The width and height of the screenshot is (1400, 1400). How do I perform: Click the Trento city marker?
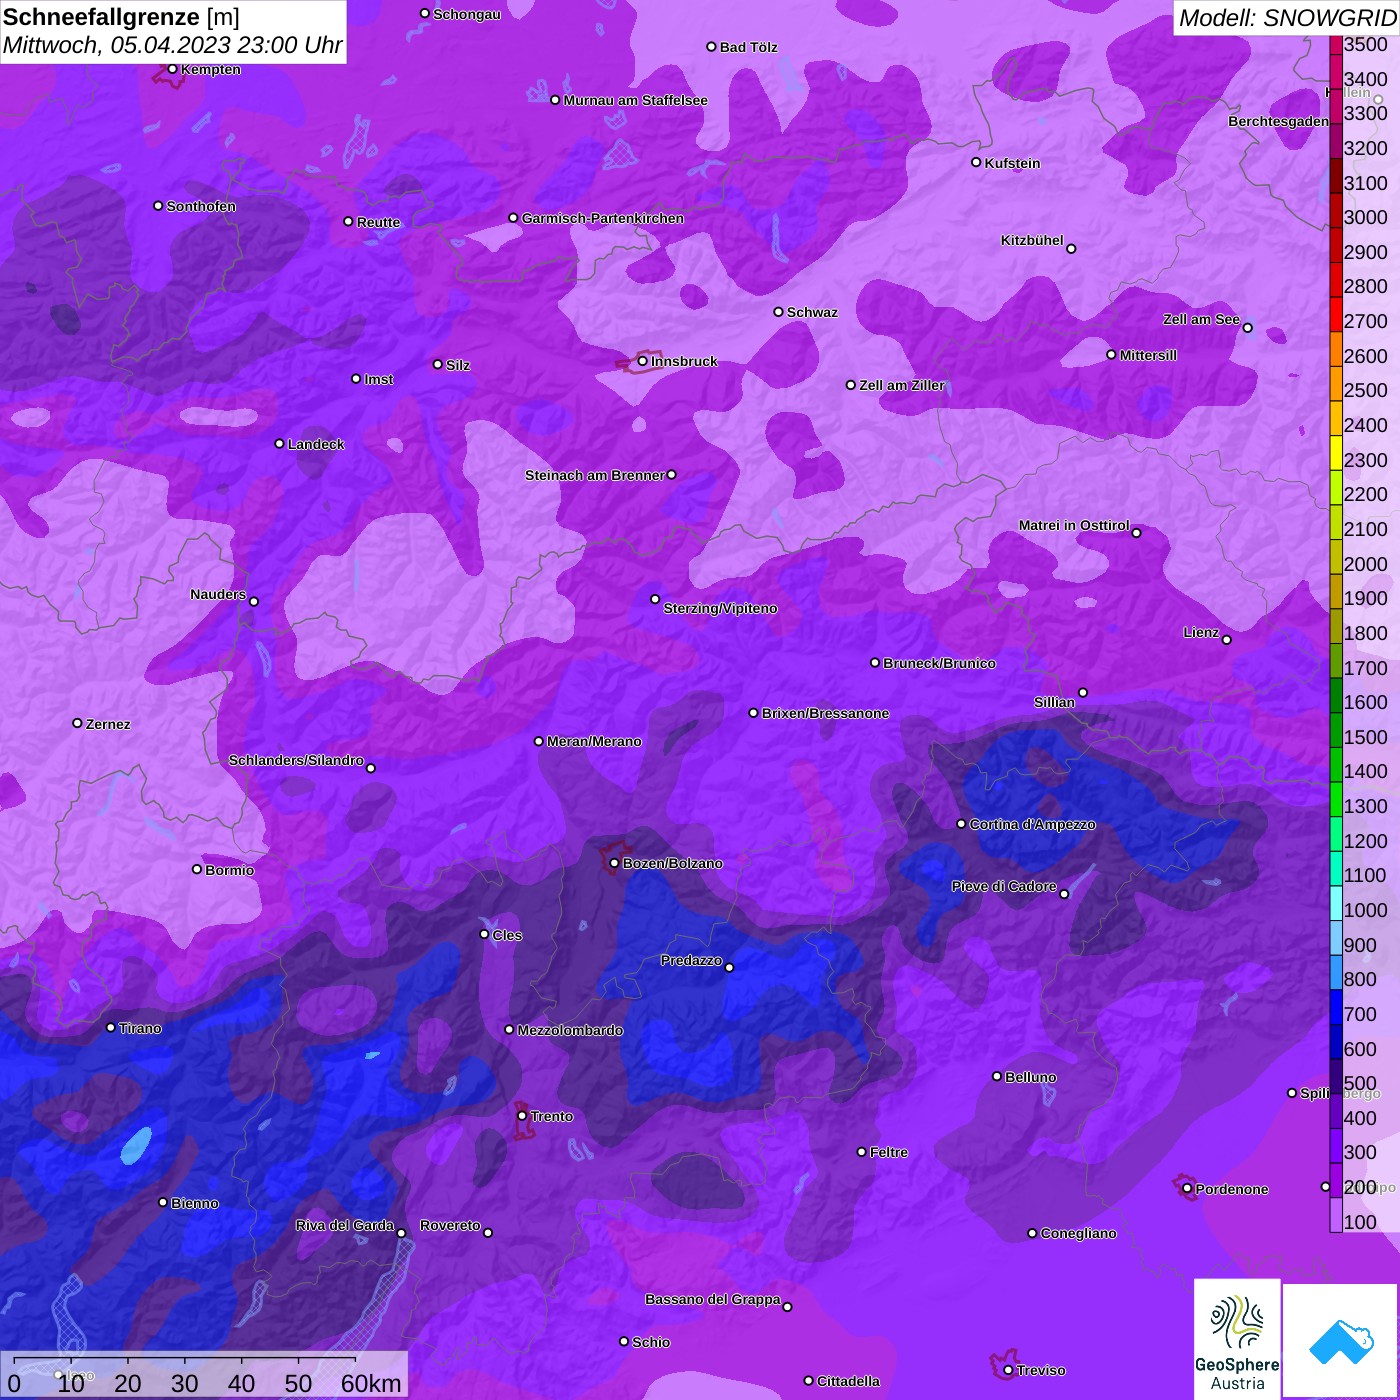[x=522, y=1116]
